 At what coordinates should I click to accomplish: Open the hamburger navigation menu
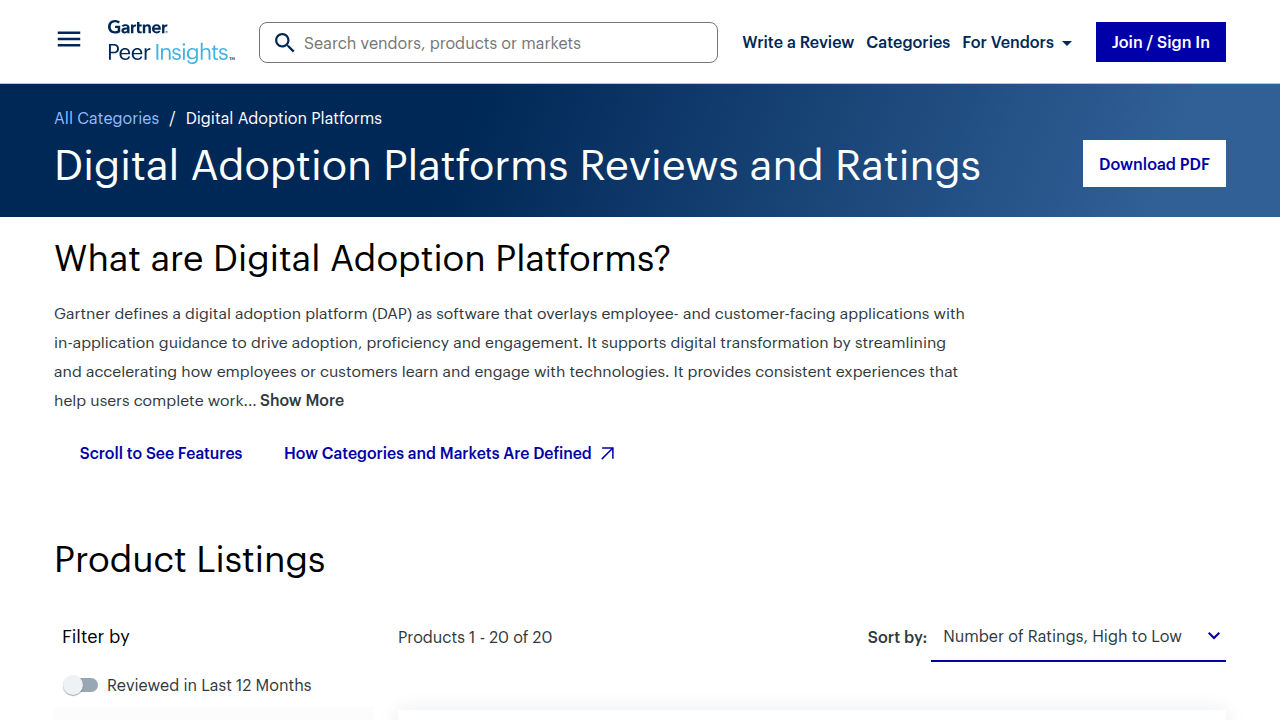pos(69,40)
